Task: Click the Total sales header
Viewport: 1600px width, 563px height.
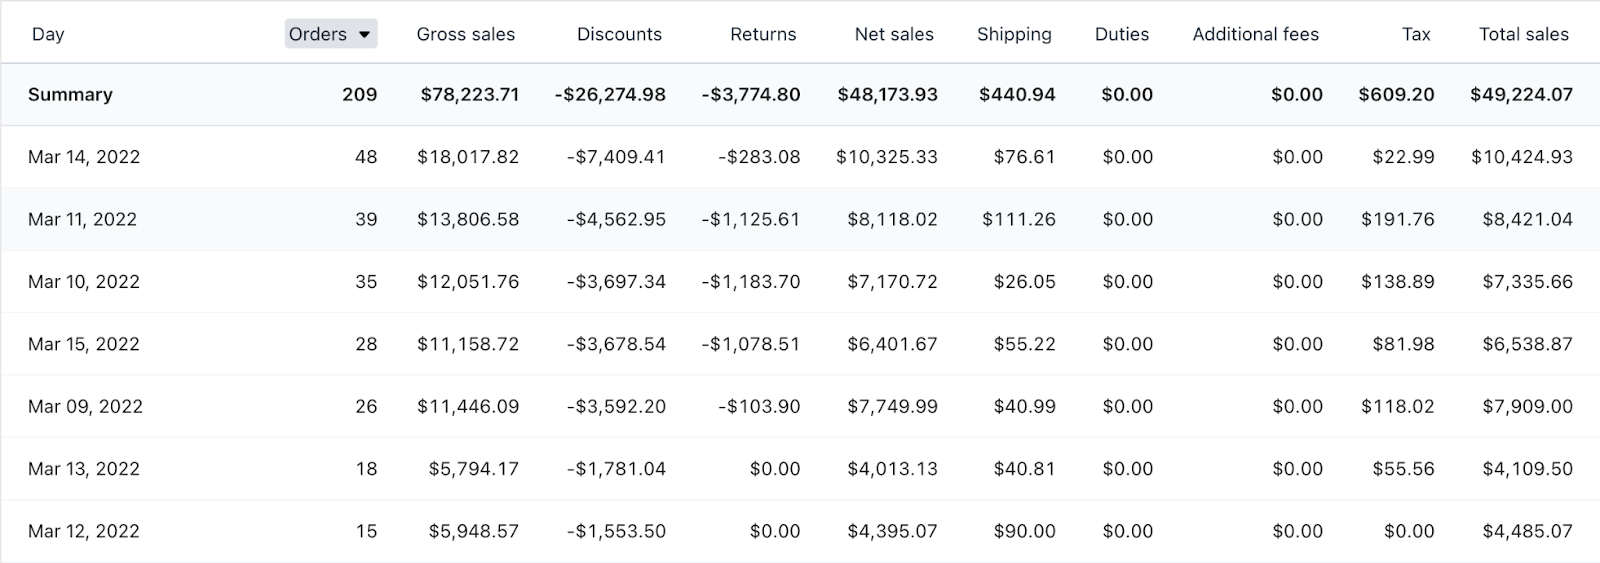Action: pyautogui.click(x=1524, y=34)
